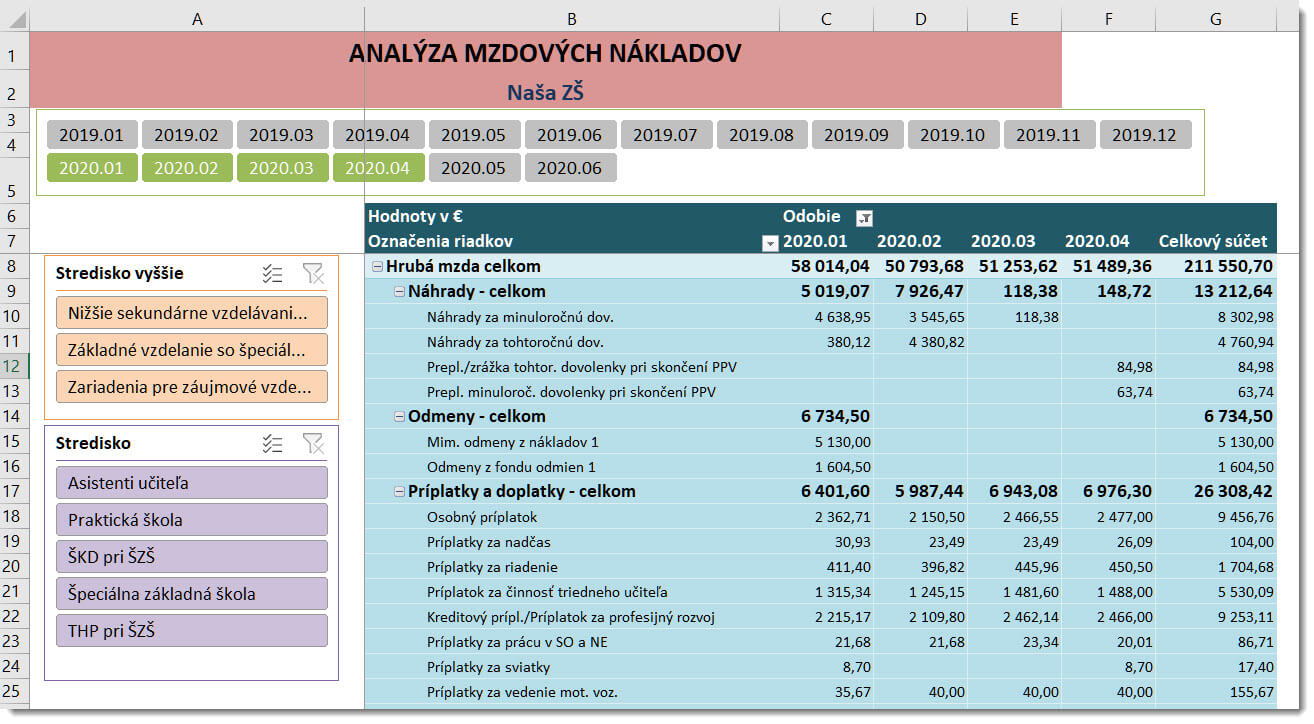Select the 2019.07 period slicer button
Screen dimensions: 1314x724
tap(666, 135)
